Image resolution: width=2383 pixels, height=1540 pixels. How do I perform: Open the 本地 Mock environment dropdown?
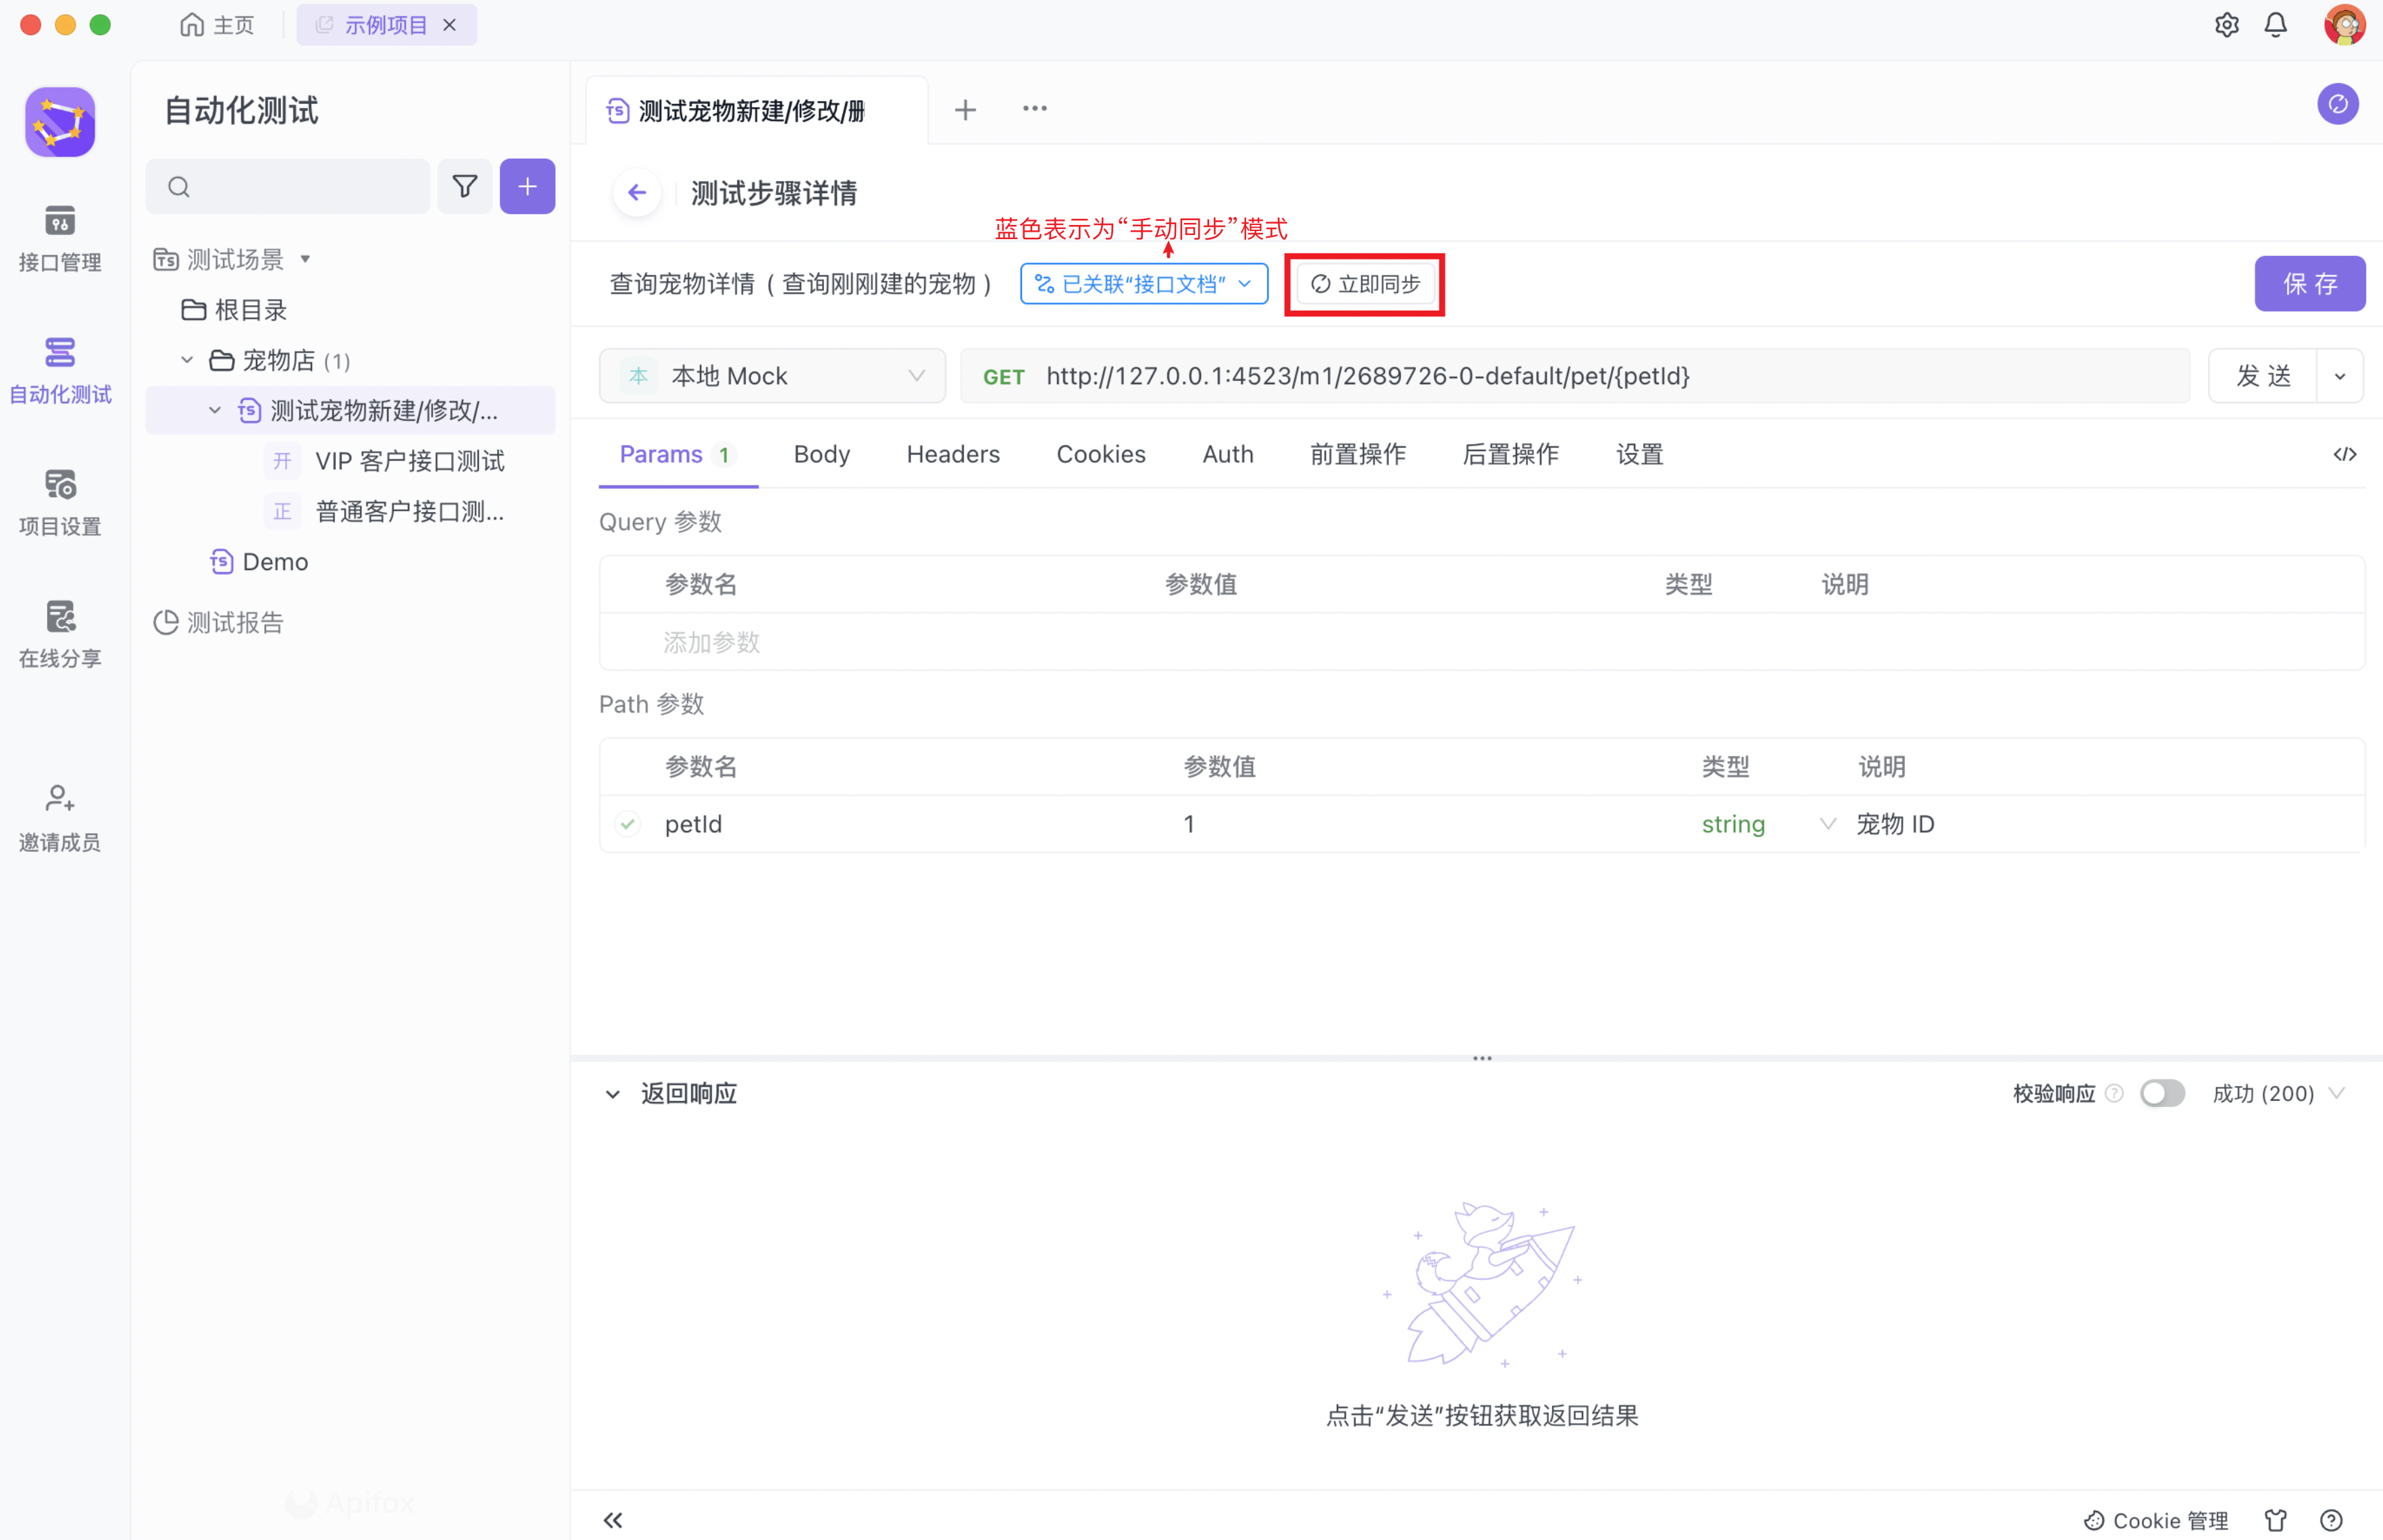[772, 376]
